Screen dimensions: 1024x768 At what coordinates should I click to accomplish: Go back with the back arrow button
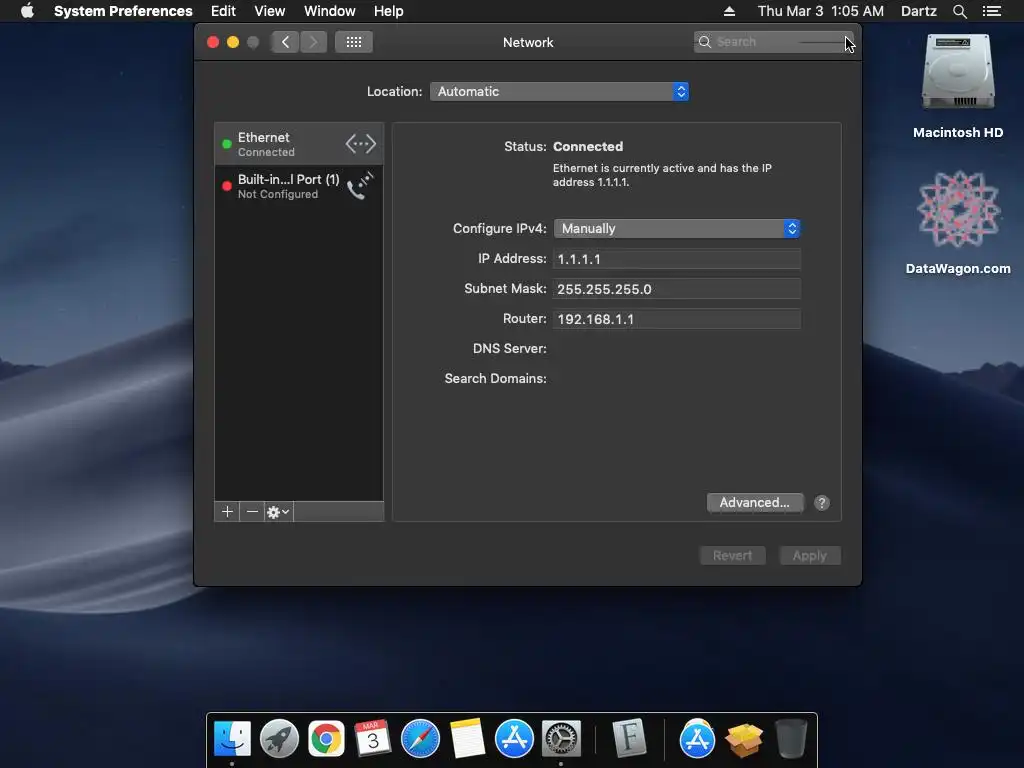(x=285, y=42)
